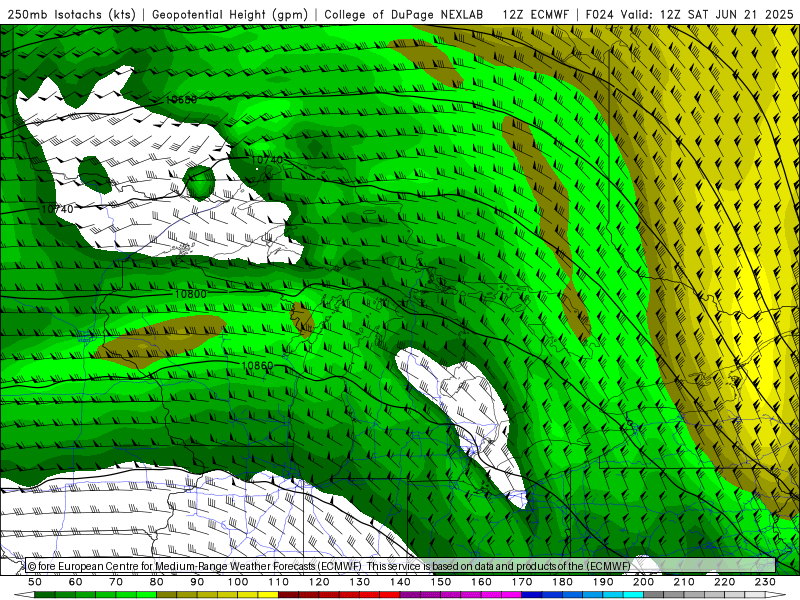800x600 pixels.
Task: Click the 210 value on the color scale
Action: [684, 582]
